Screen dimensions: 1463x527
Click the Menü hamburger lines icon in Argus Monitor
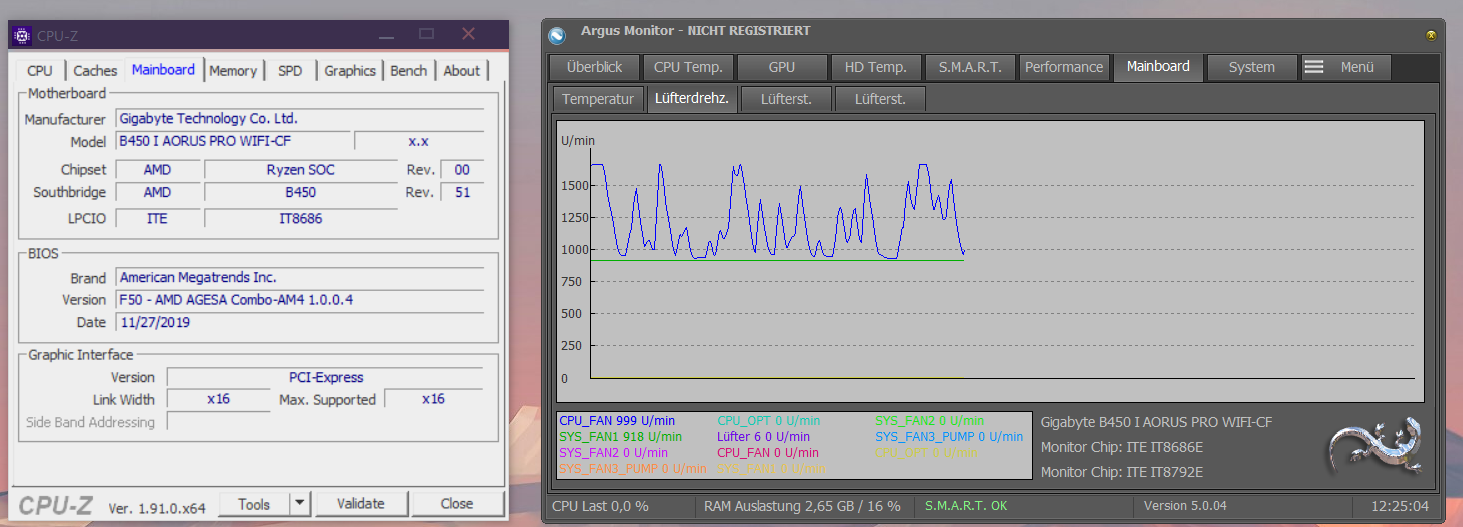[x=1314, y=67]
